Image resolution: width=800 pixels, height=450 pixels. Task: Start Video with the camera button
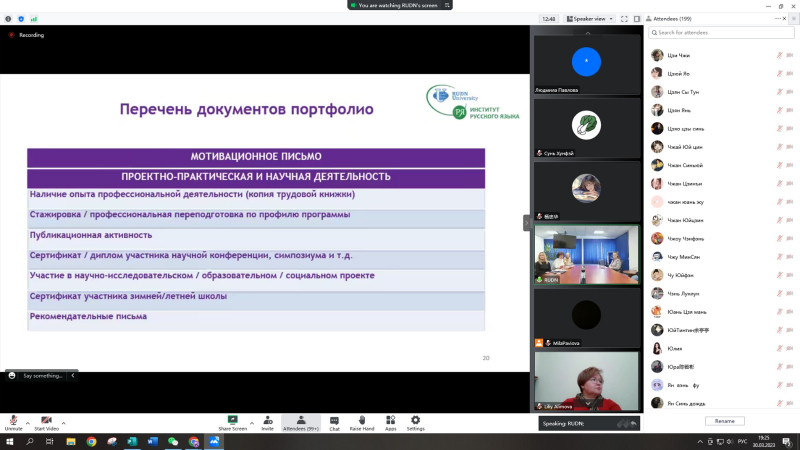click(46, 421)
